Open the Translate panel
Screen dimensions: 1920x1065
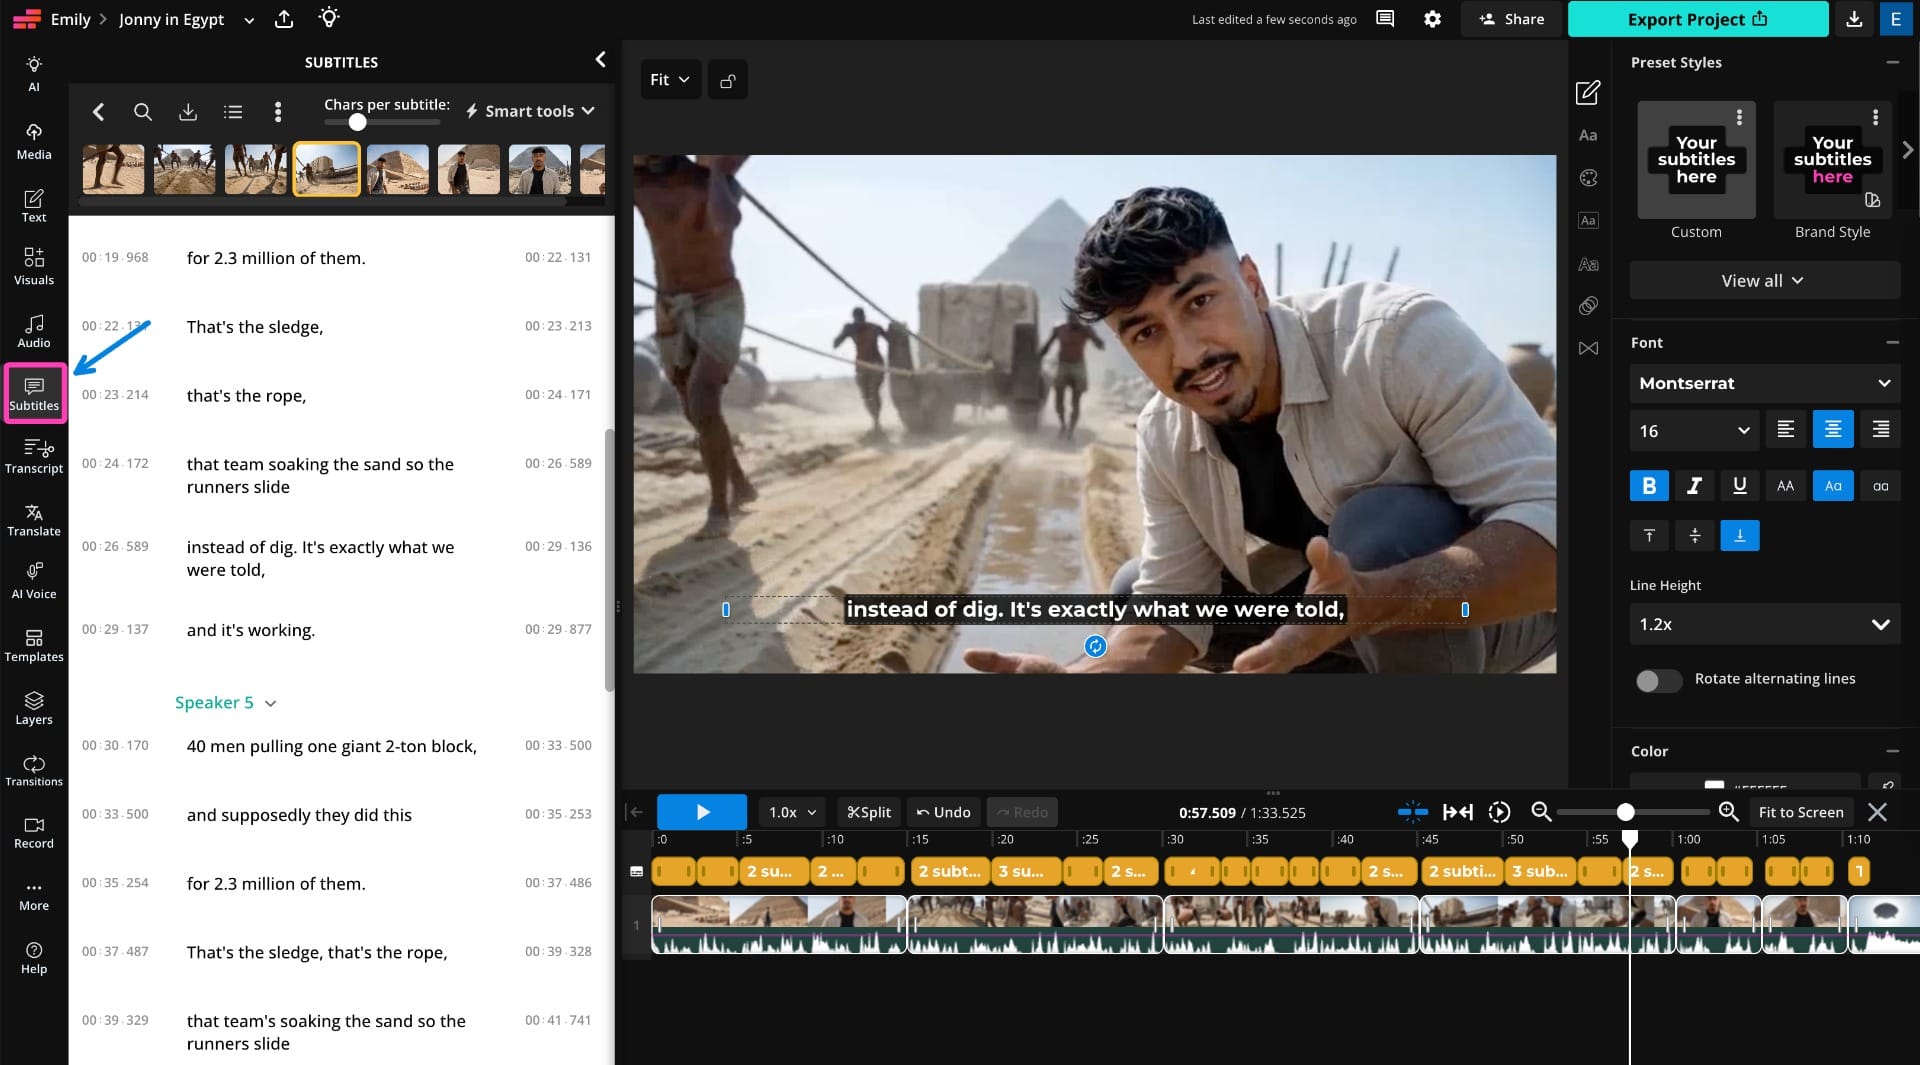pos(34,519)
